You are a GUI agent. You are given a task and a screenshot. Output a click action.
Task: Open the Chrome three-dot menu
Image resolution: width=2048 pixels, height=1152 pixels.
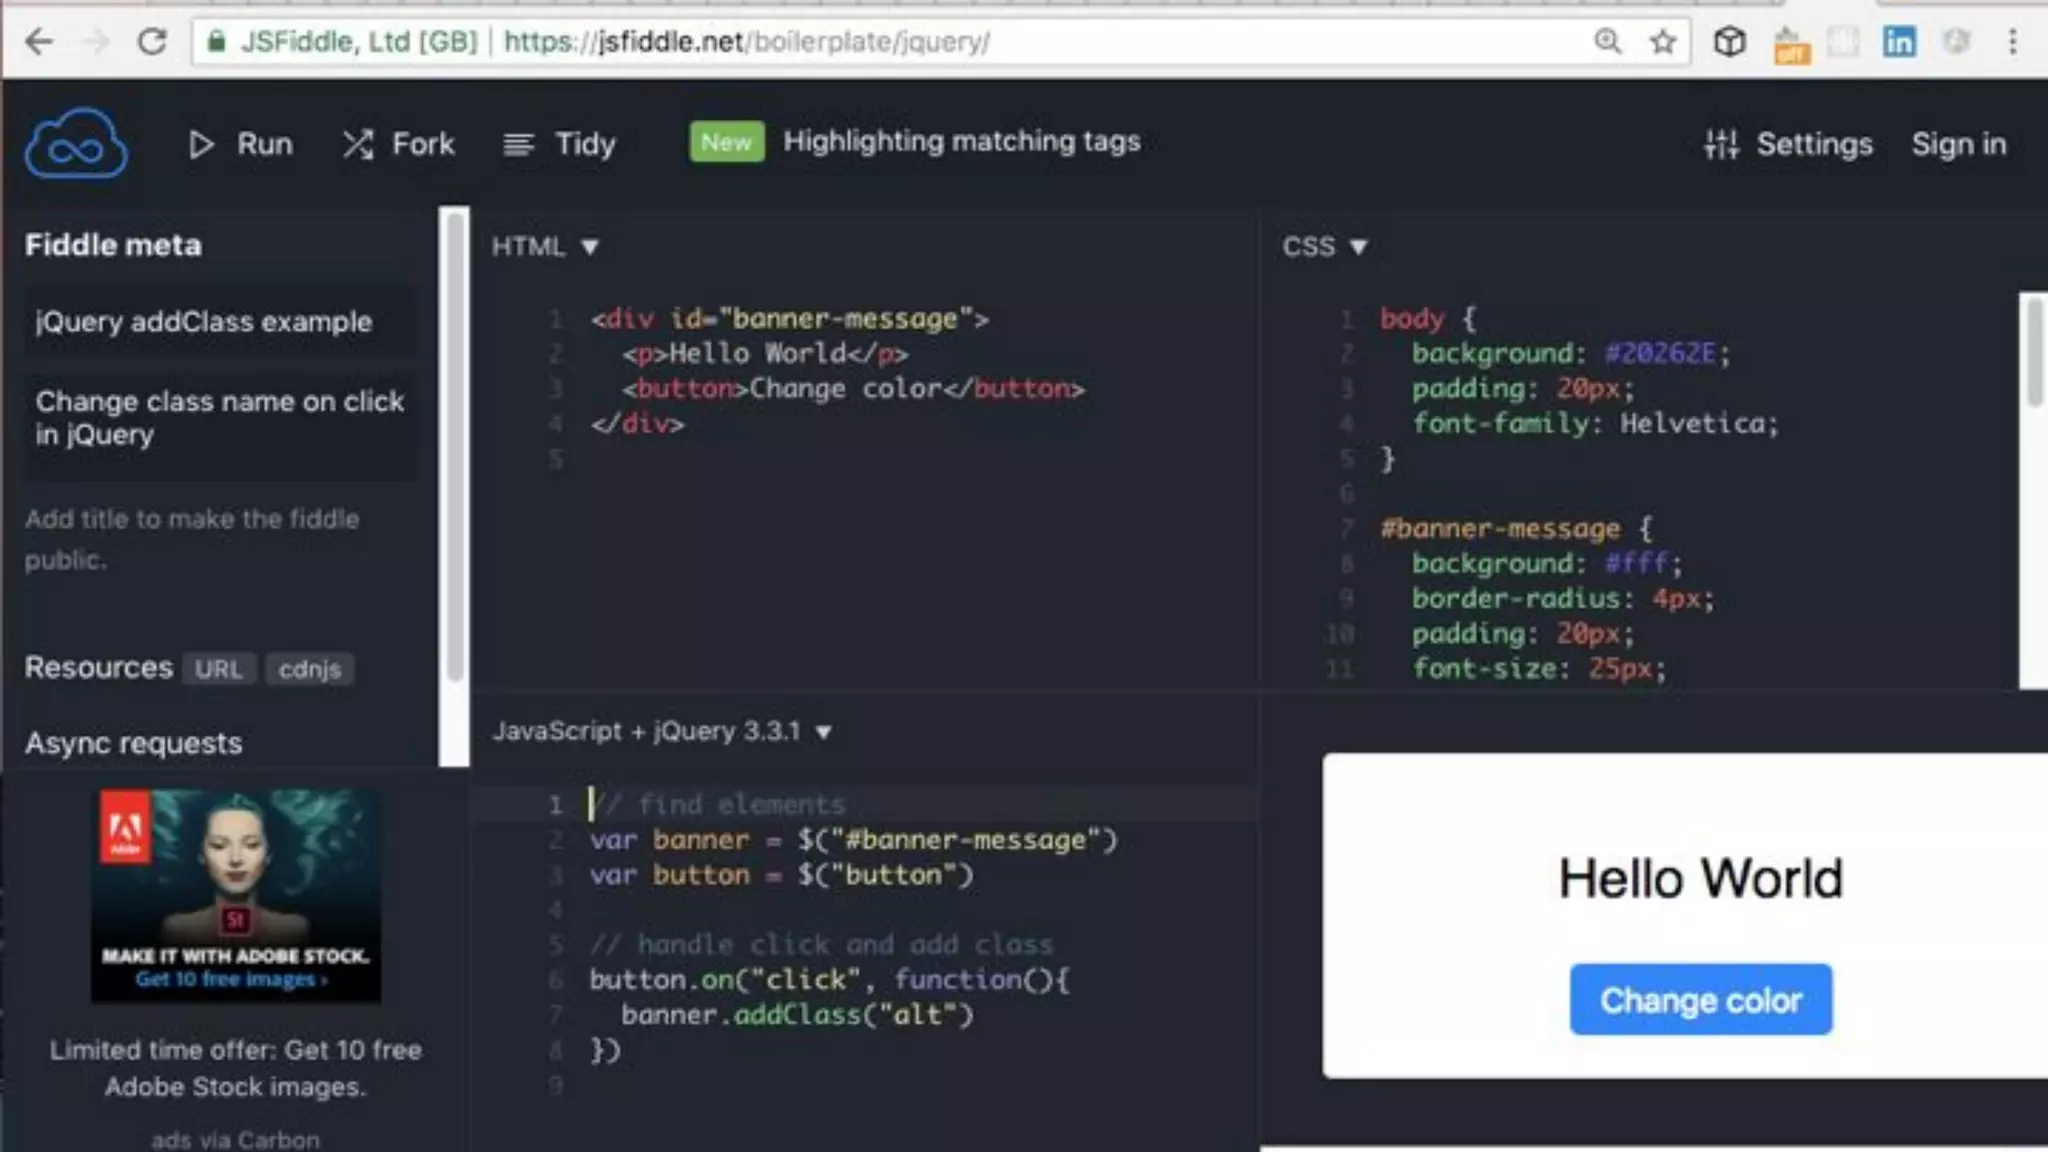pos(2012,42)
